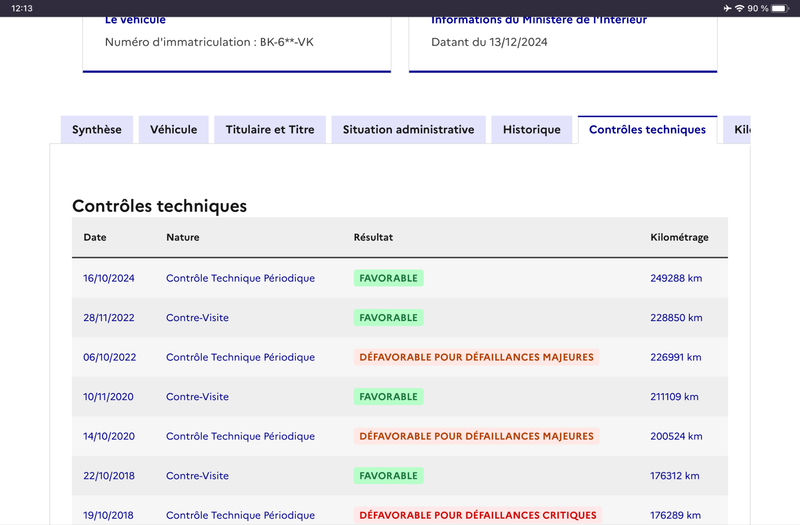Click FAVORABLE badge in 10/11/2020 row
Image resolution: width=800 pixels, height=525 pixels.
coord(388,396)
